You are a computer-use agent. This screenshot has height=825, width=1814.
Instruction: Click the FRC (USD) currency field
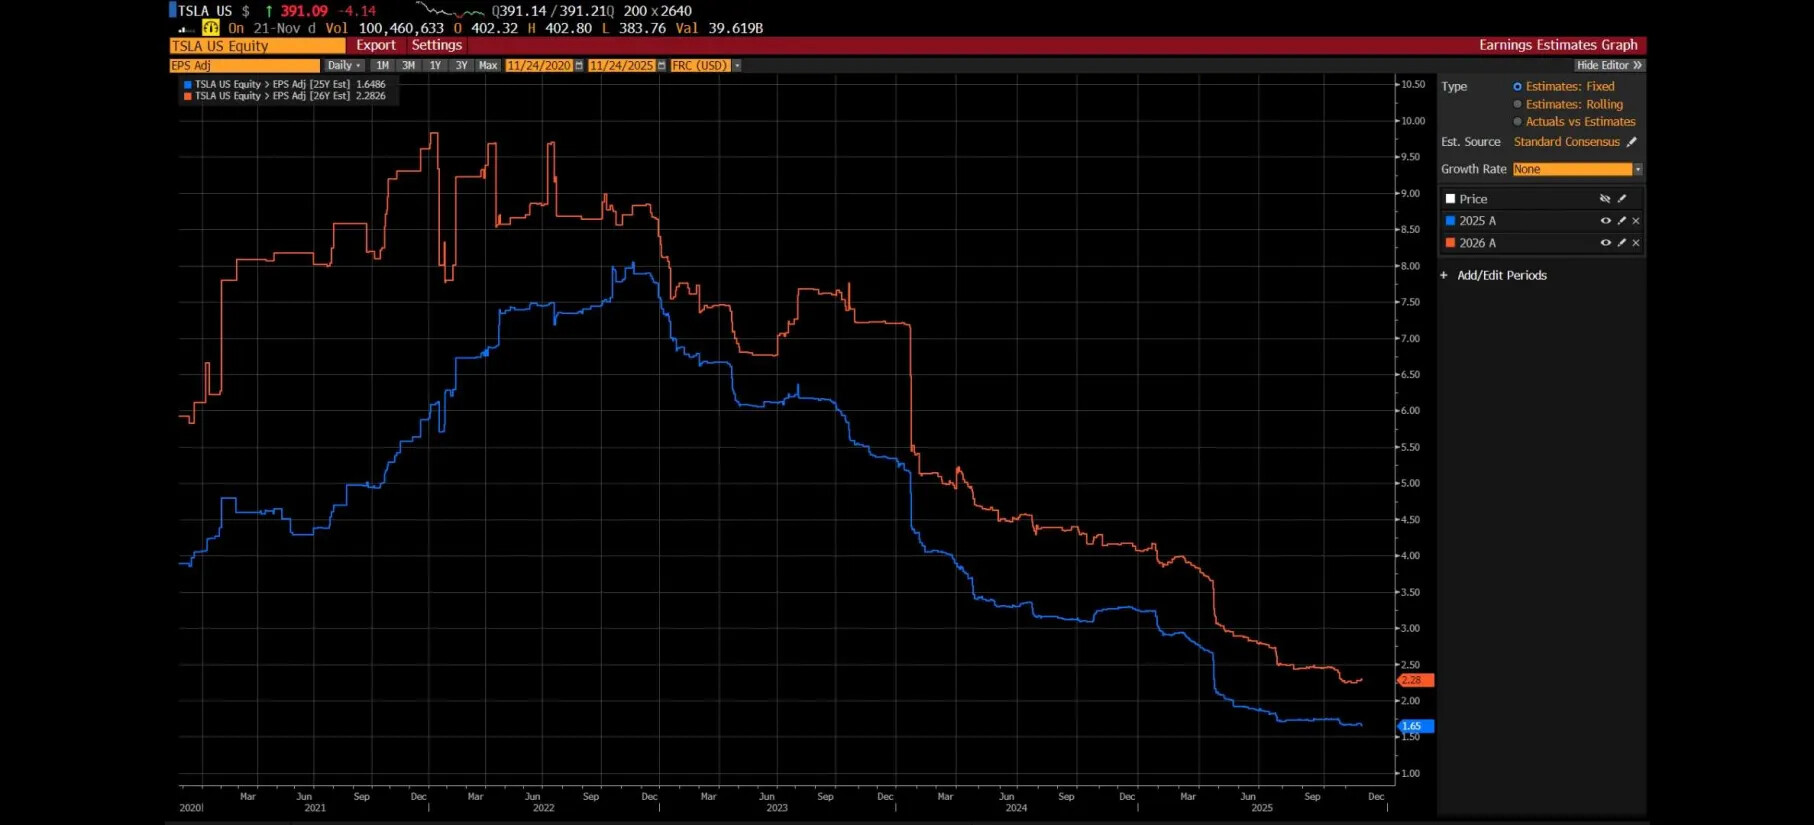point(700,66)
